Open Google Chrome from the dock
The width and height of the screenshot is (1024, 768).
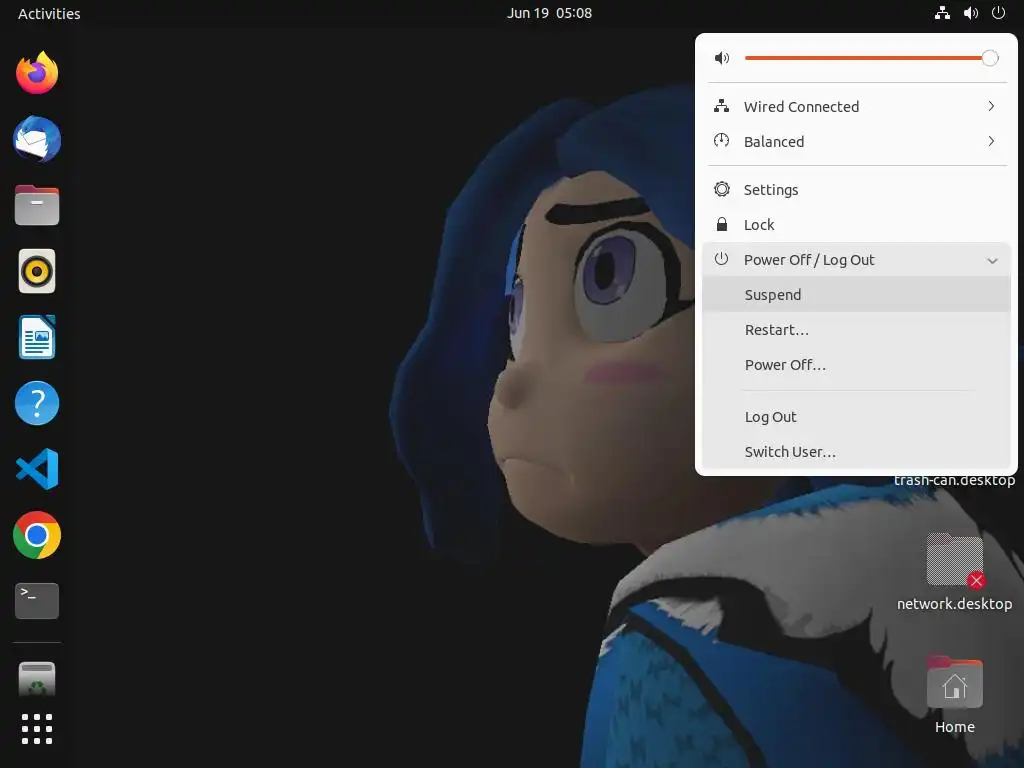[37, 535]
